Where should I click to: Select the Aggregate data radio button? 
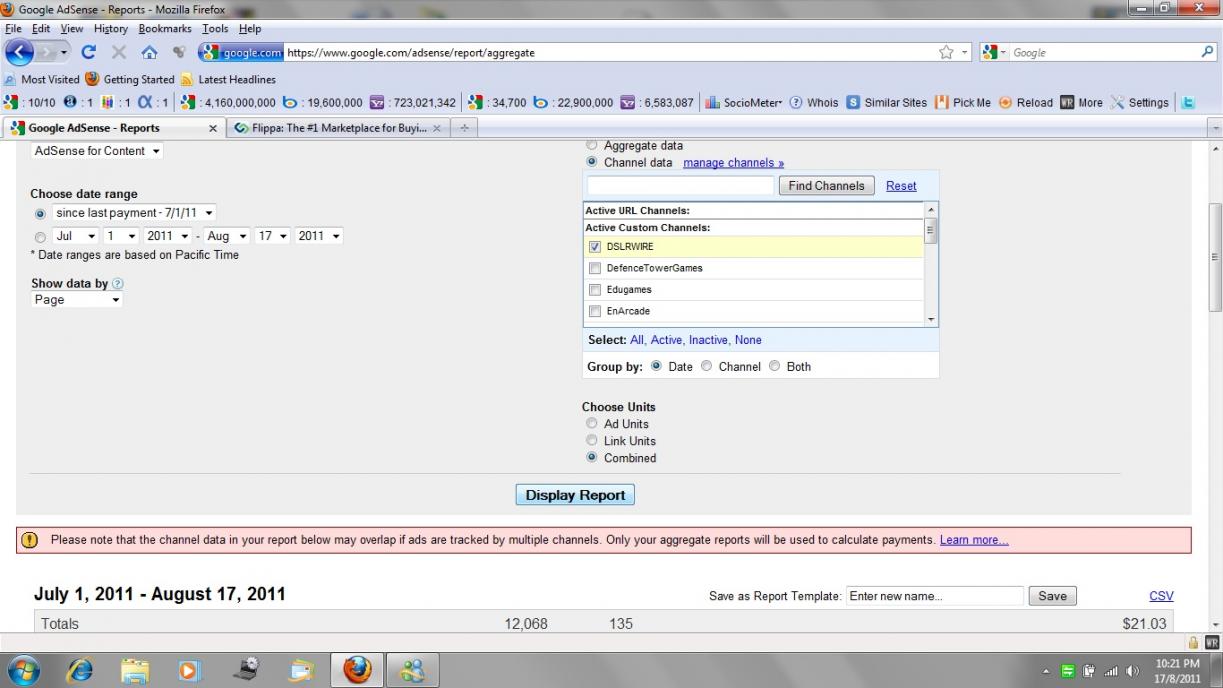592,145
